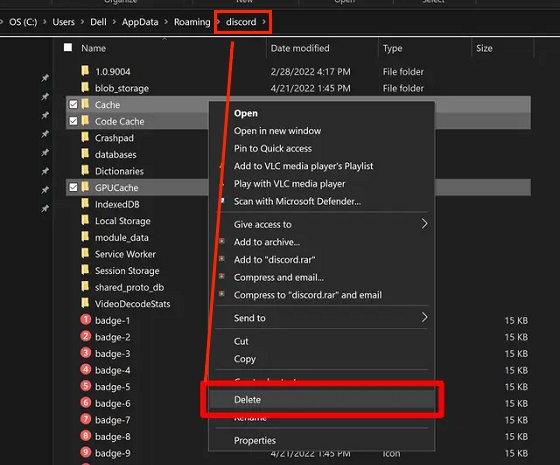Screen dimensions: 560x465
Task: Navigate to OS (C:) in the address bar
Action: (23, 22)
